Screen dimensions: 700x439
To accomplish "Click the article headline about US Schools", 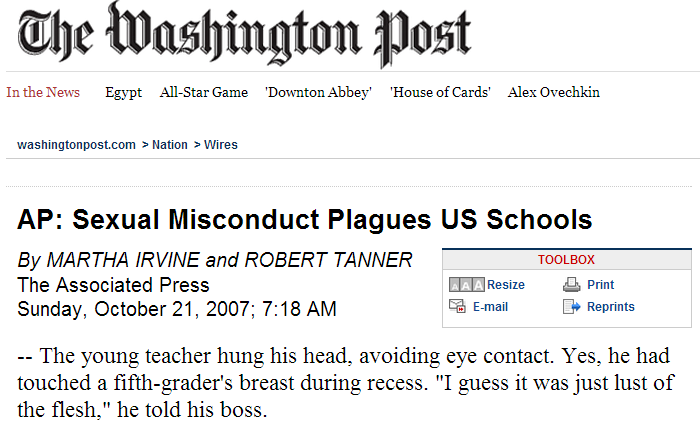I will tap(304, 220).
